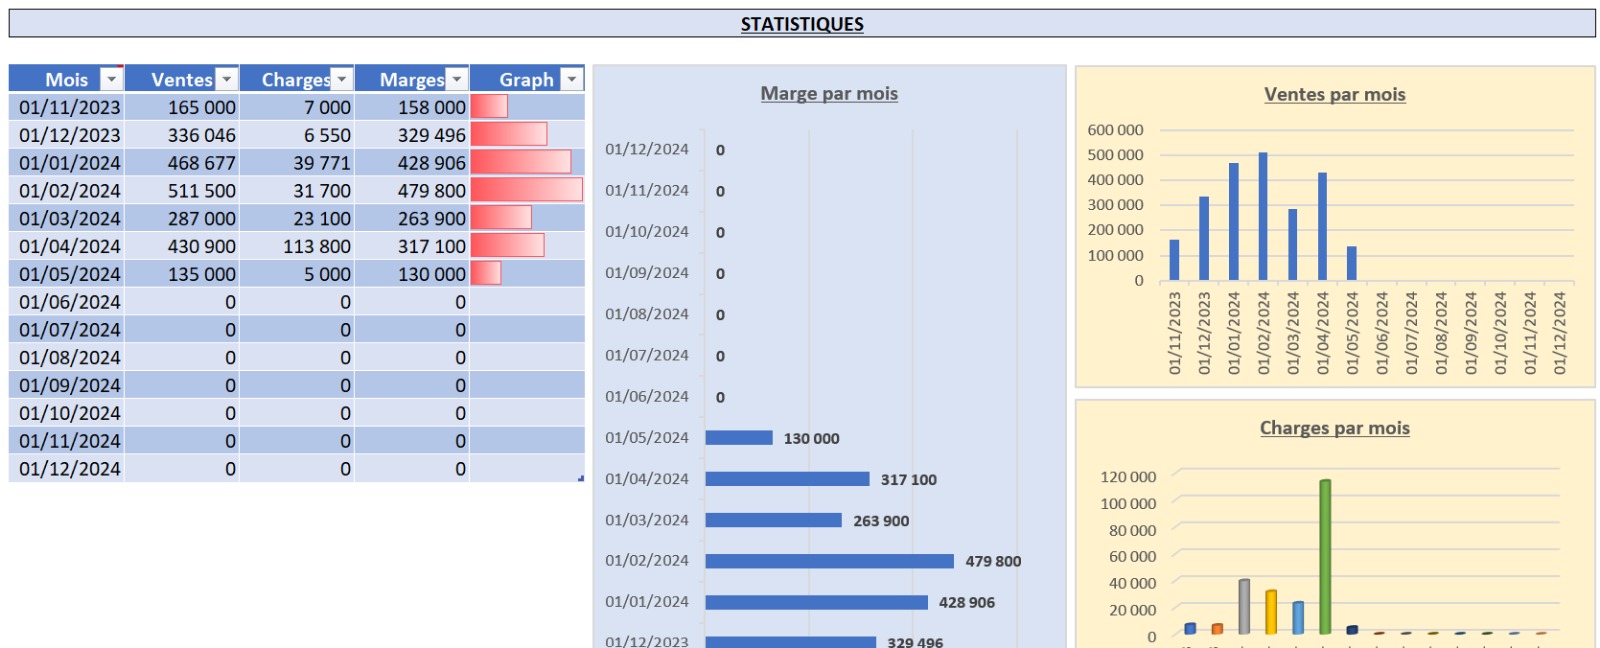Click the table resize handle below Graph column
This screenshot has width=1600, height=648.
581,479
